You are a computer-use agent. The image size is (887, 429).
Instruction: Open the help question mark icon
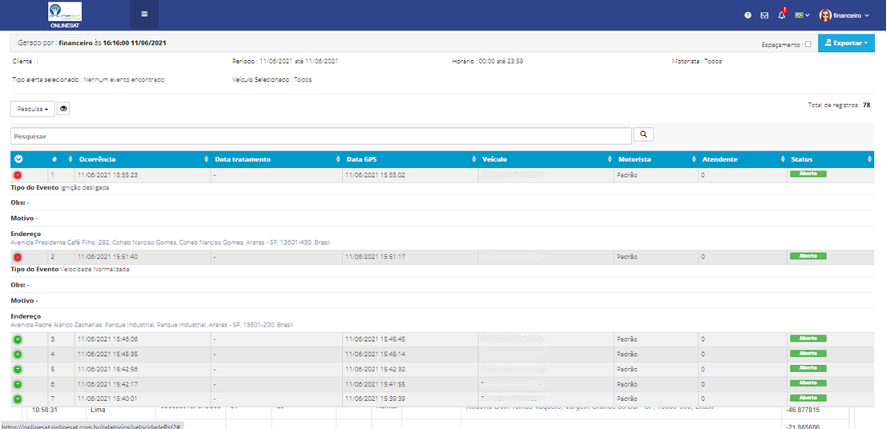coord(748,15)
